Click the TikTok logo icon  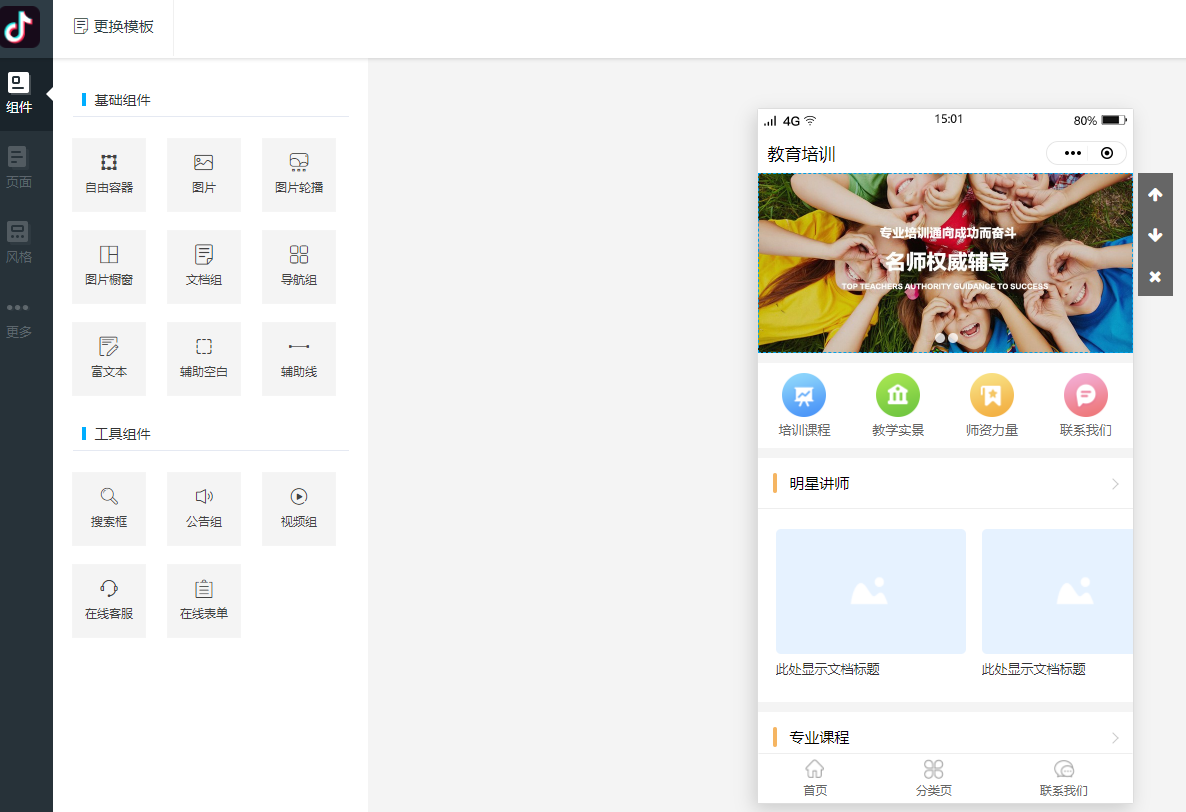[x=20, y=26]
